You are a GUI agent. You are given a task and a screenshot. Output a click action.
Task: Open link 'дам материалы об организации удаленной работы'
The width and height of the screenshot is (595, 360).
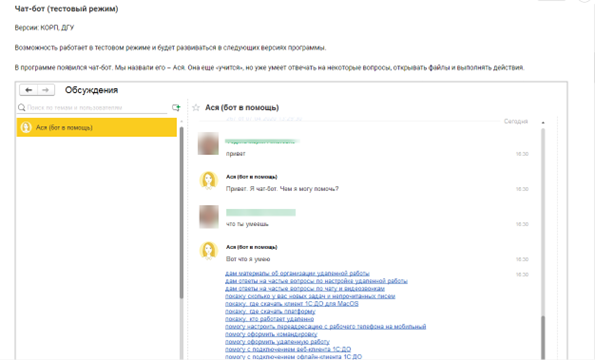pos(297,273)
